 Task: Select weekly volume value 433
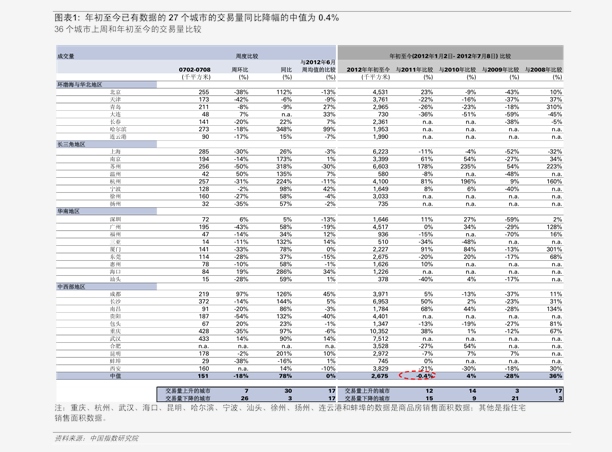tap(204, 339)
